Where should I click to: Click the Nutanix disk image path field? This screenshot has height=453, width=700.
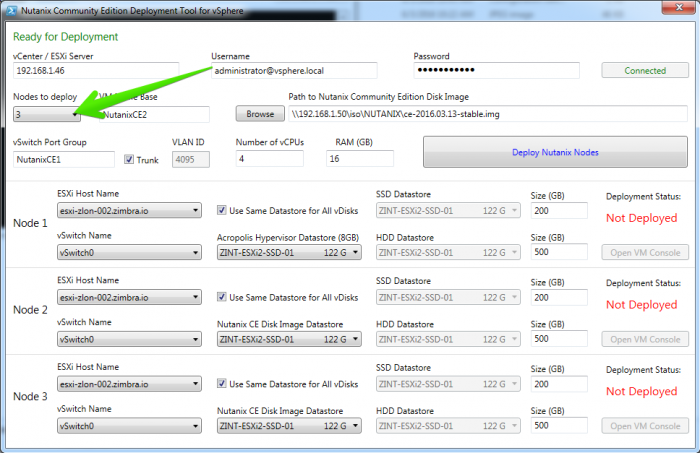tap(488, 114)
